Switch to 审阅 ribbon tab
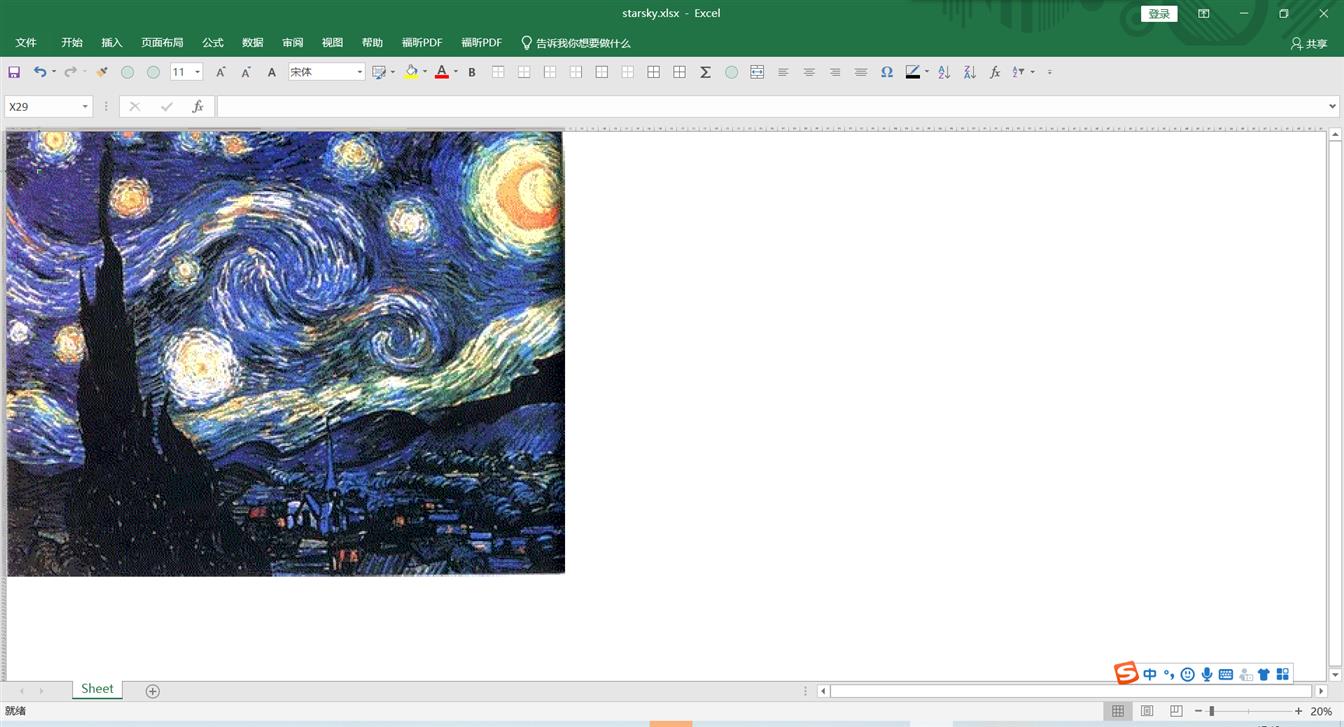The image size is (1344, 727). 293,43
